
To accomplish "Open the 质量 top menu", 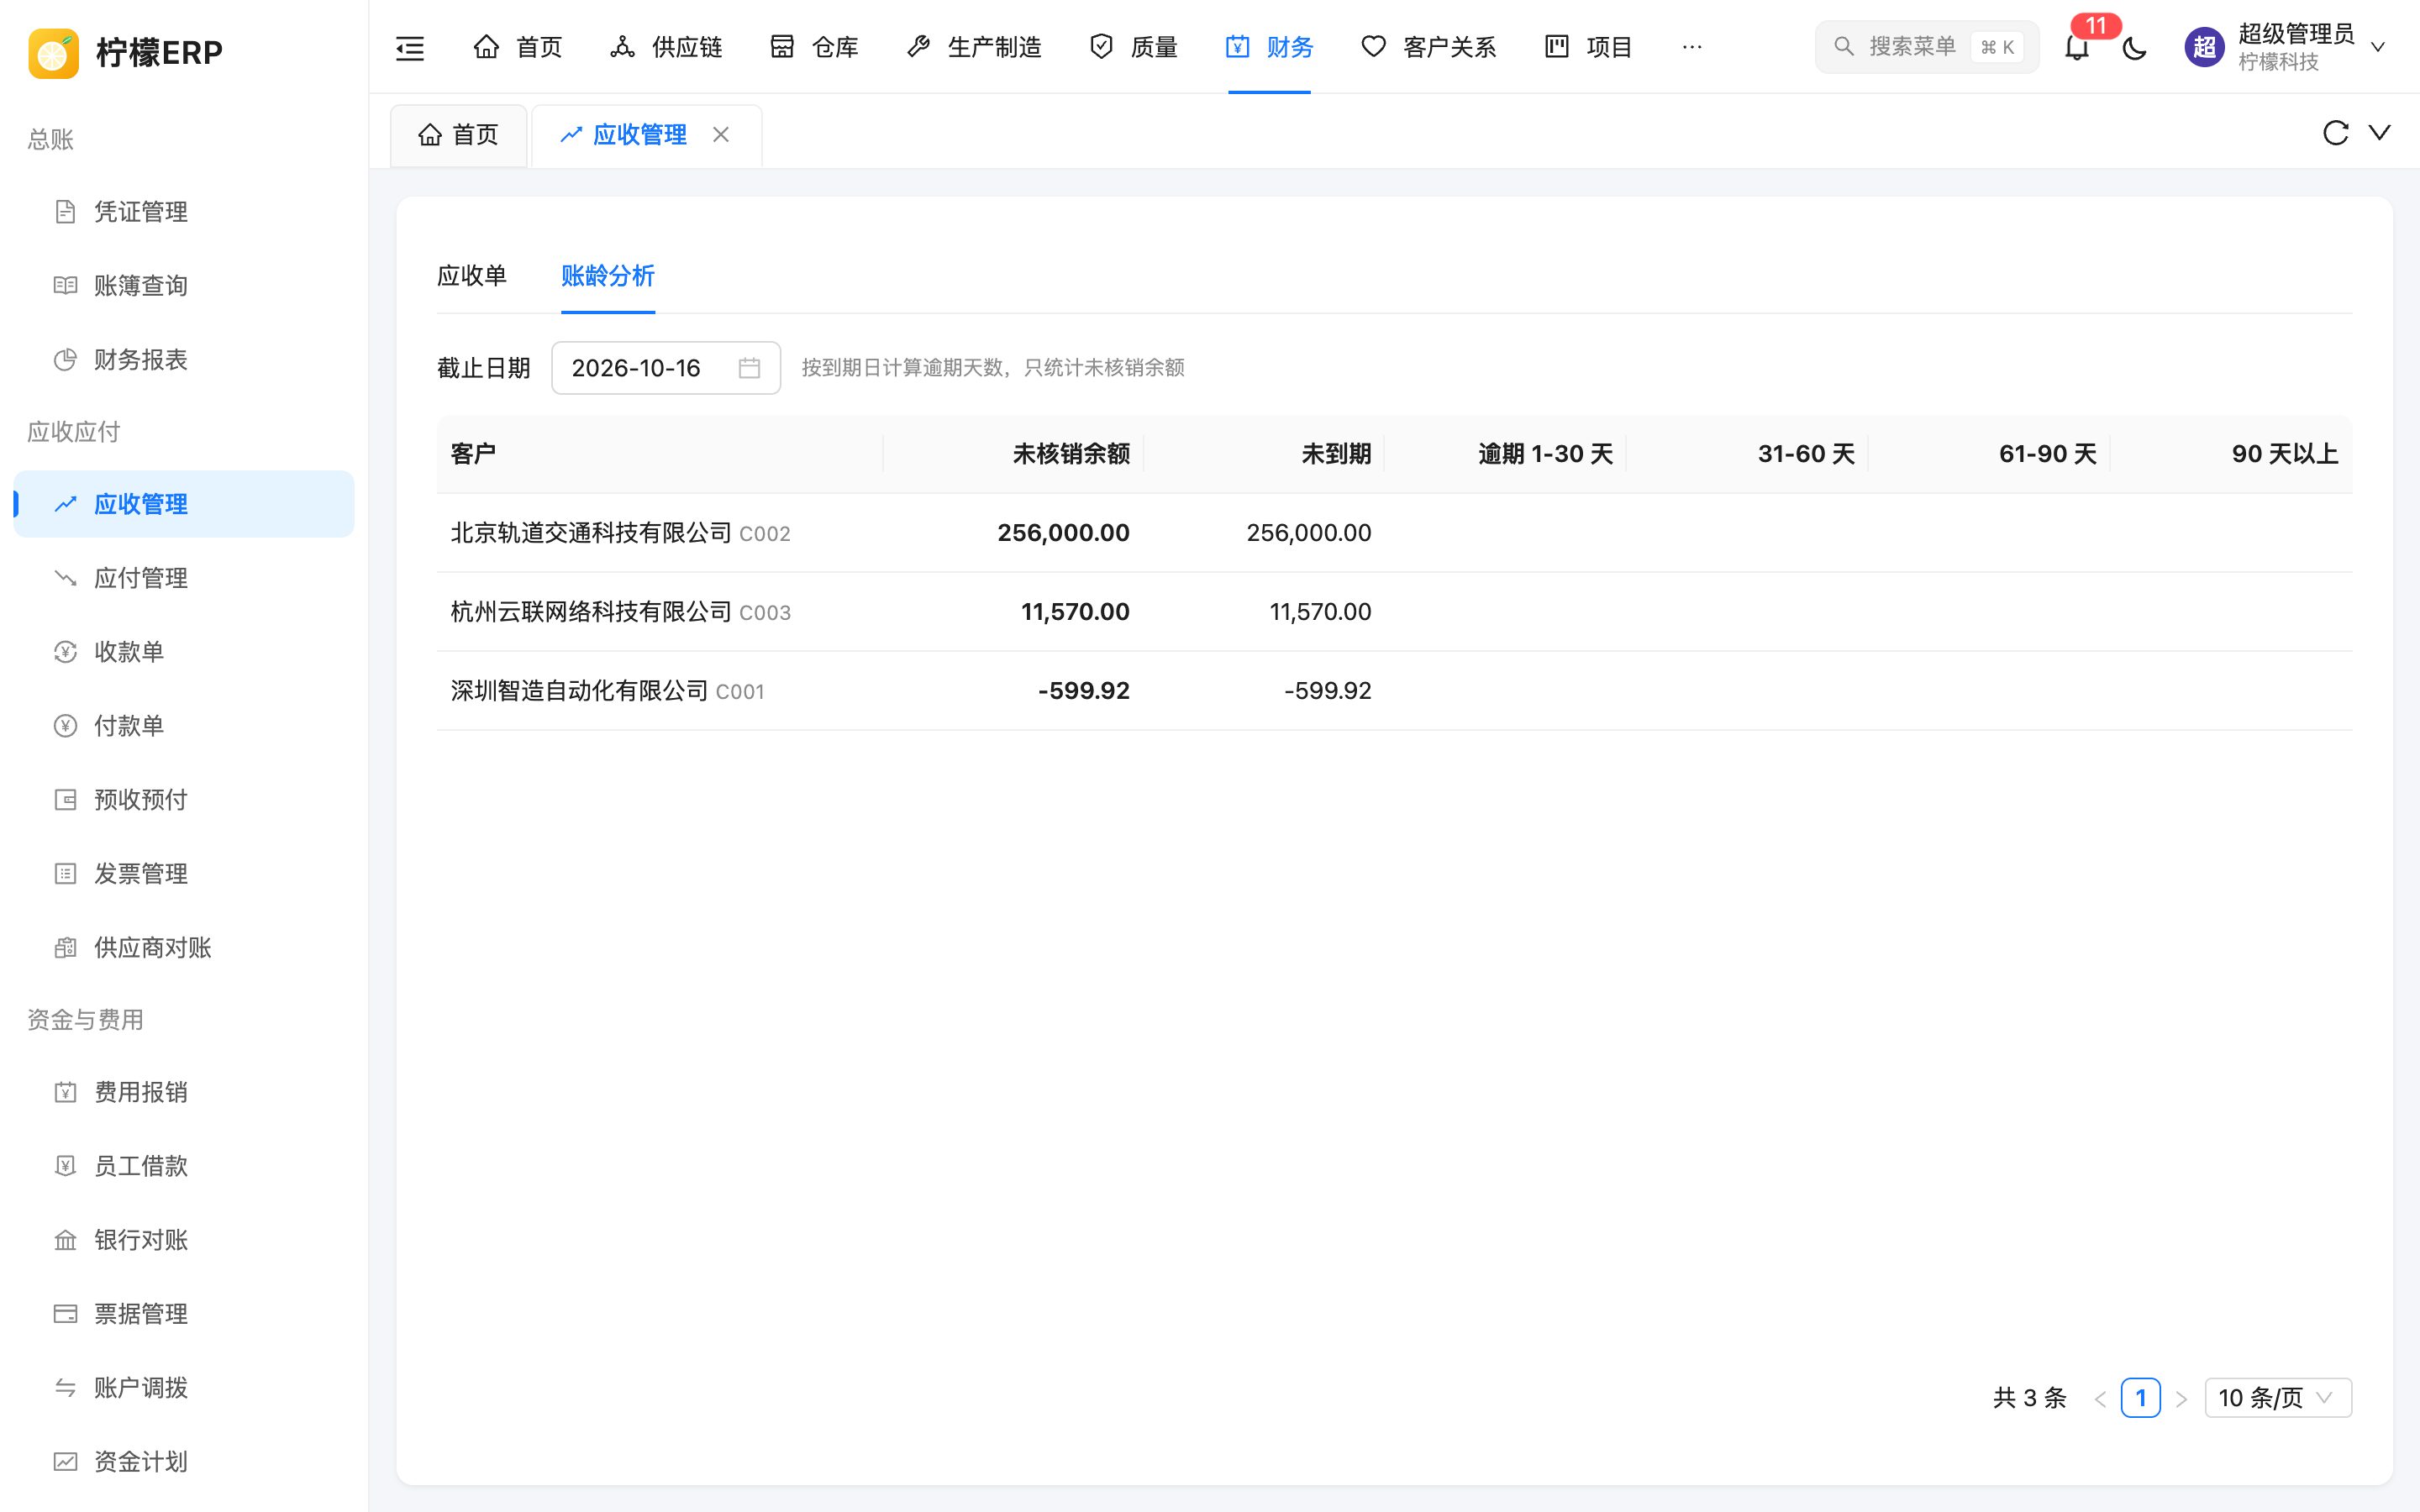I will click(1133, 47).
